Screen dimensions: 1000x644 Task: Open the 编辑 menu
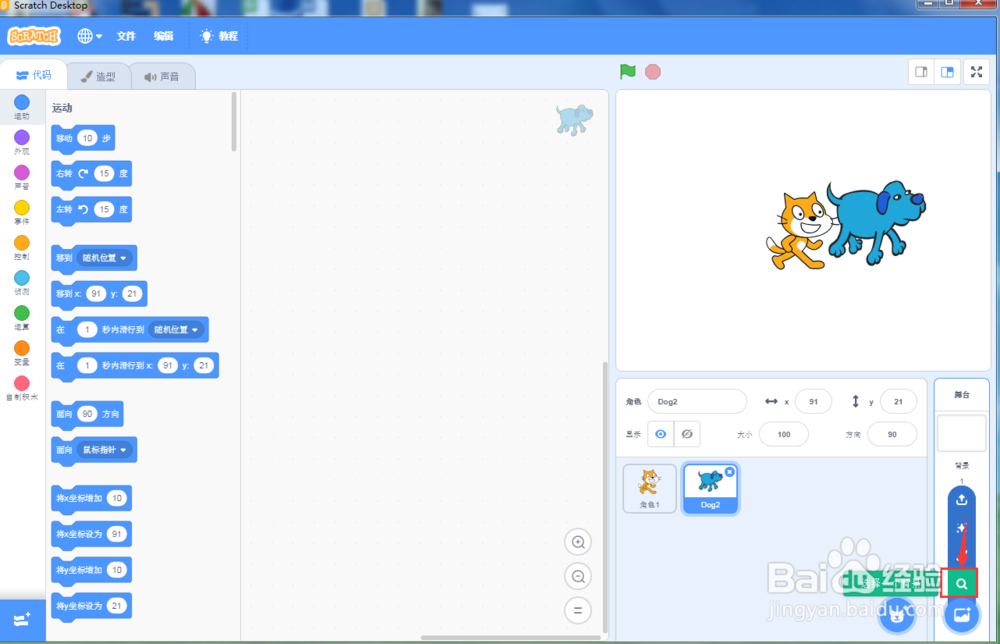click(x=163, y=36)
